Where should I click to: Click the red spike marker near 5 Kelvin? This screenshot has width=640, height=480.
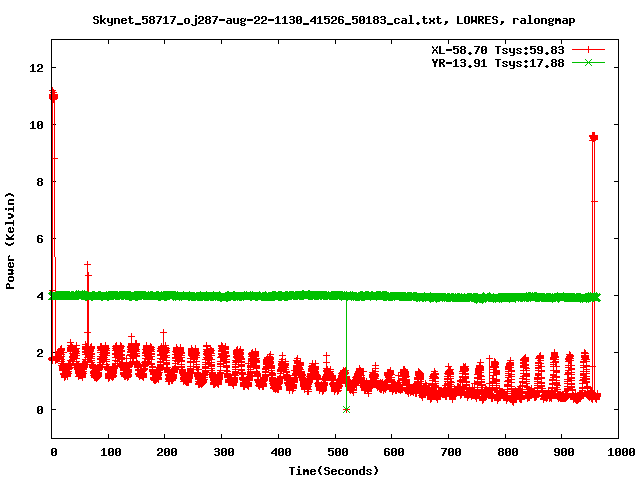[x=87, y=265]
